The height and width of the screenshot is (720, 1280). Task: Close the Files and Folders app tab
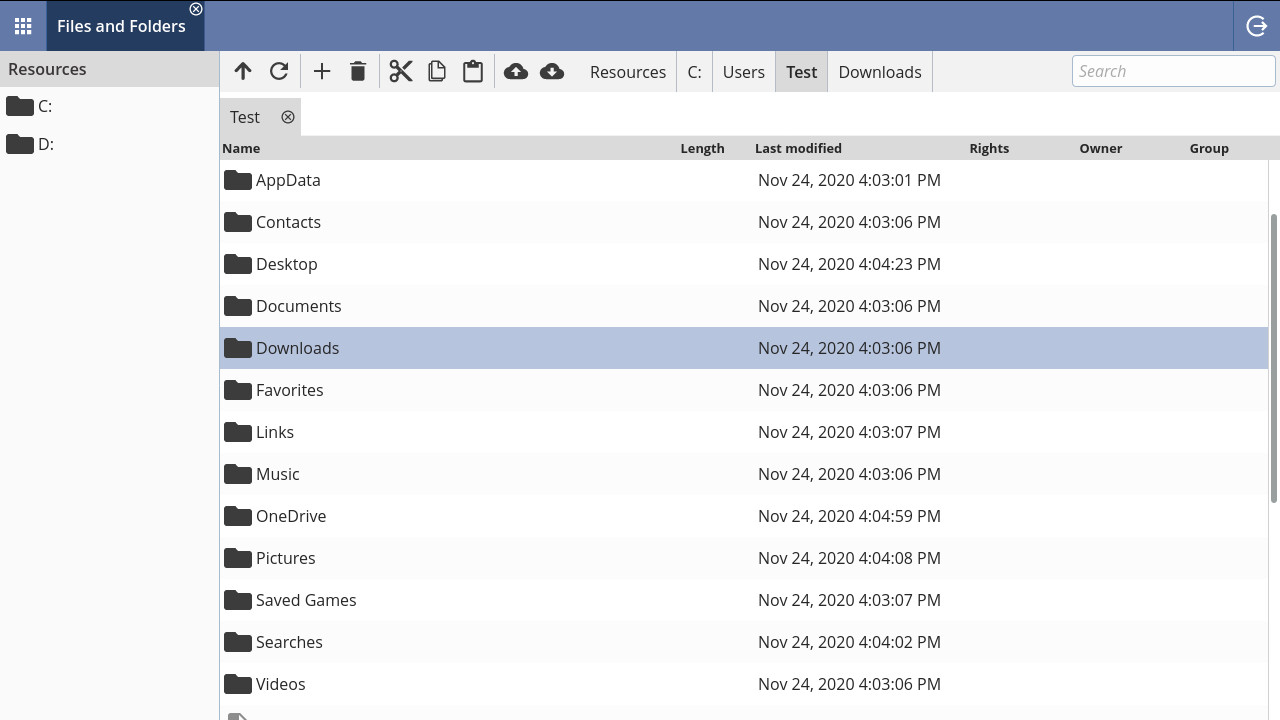196,9
